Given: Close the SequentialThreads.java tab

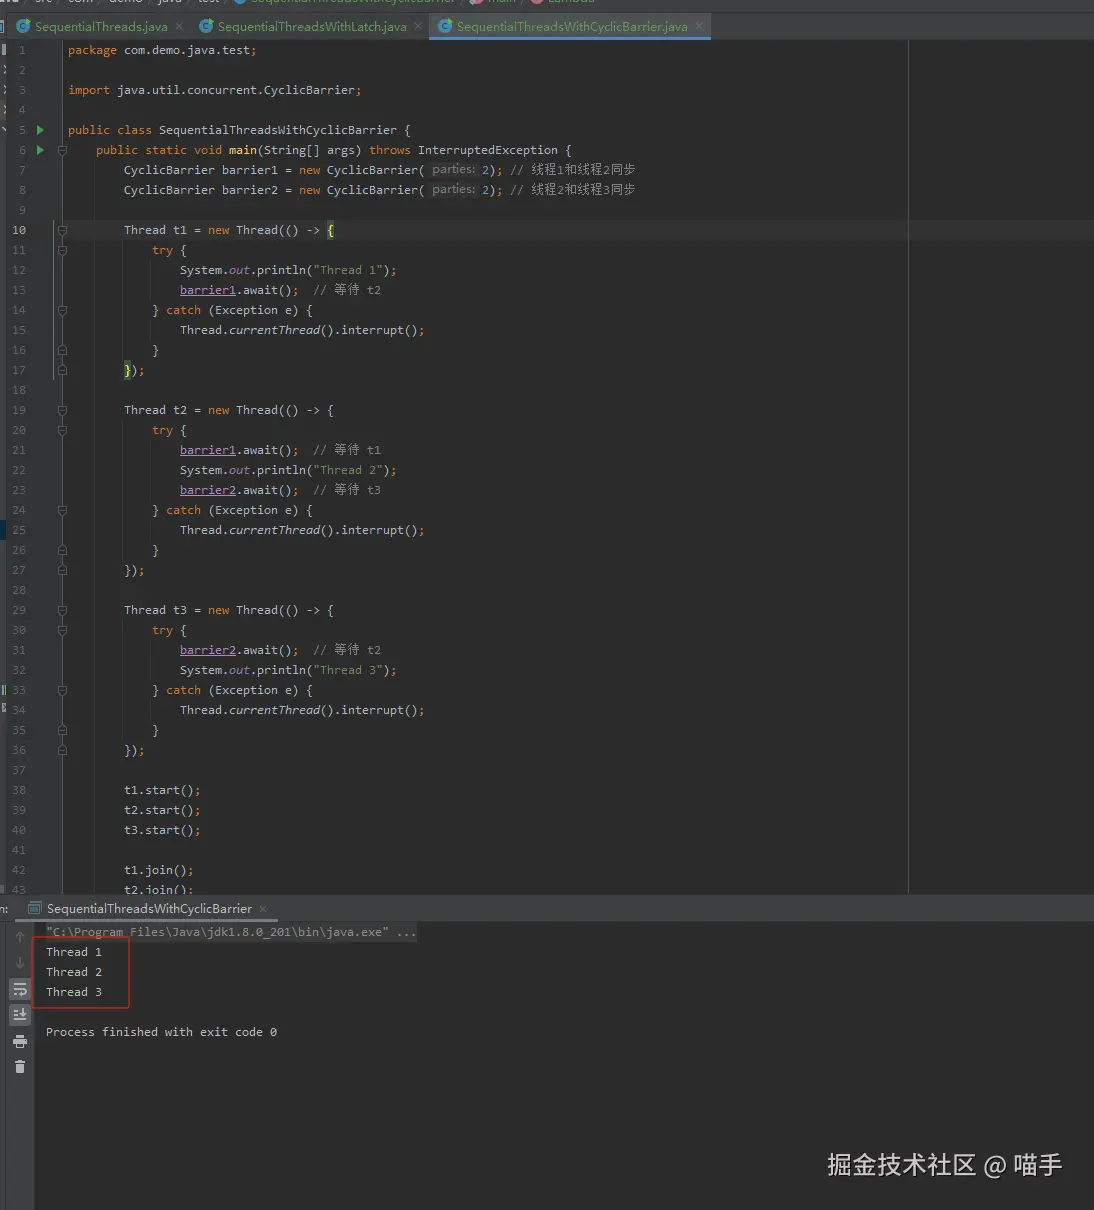Looking at the screenshot, I should [x=179, y=27].
